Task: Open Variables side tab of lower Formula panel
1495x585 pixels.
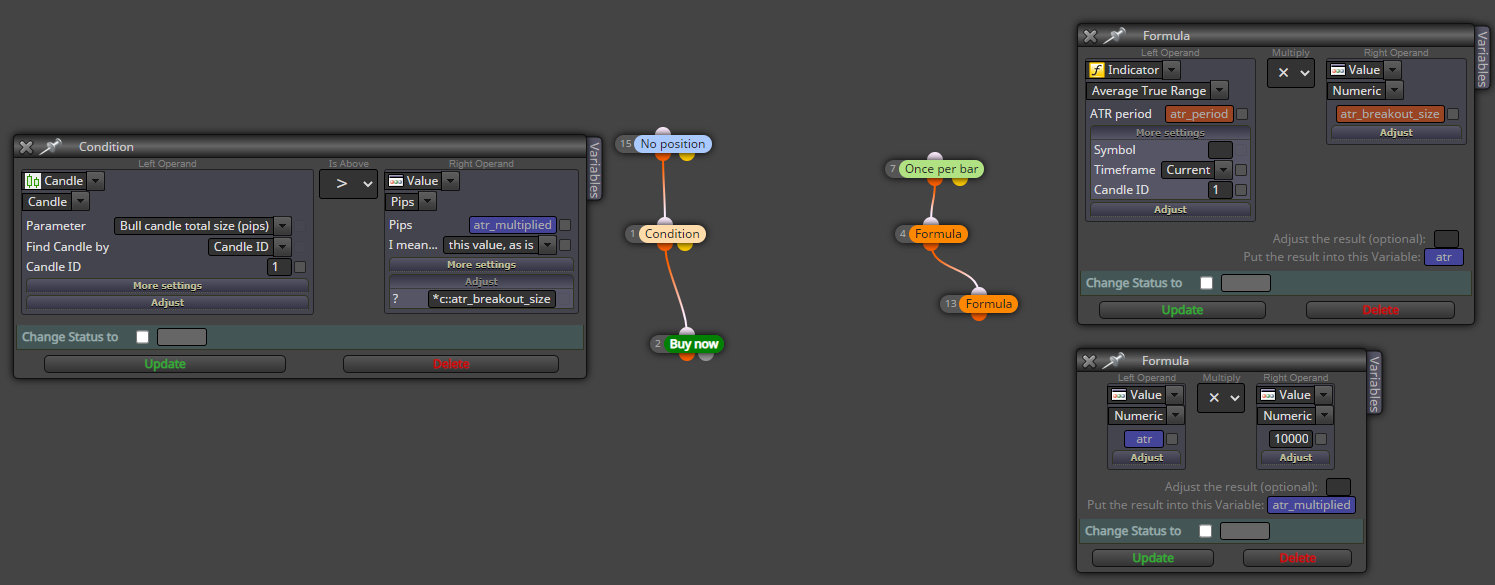Action: tap(1374, 383)
